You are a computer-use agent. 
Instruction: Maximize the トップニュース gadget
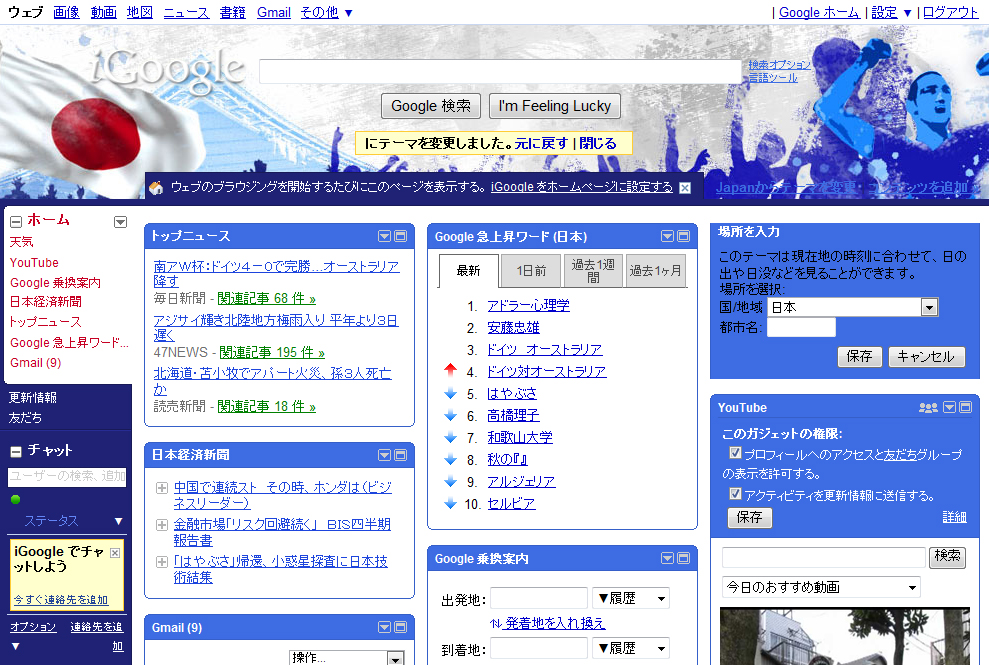pos(401,236)
